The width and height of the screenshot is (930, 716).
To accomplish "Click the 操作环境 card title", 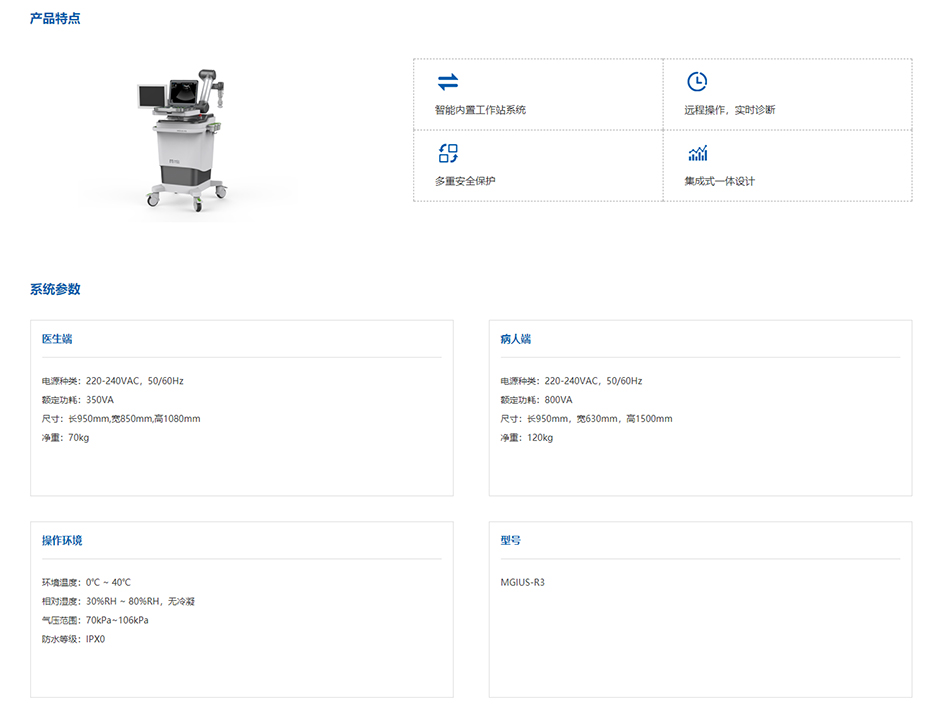I will (x=62, y=540).
